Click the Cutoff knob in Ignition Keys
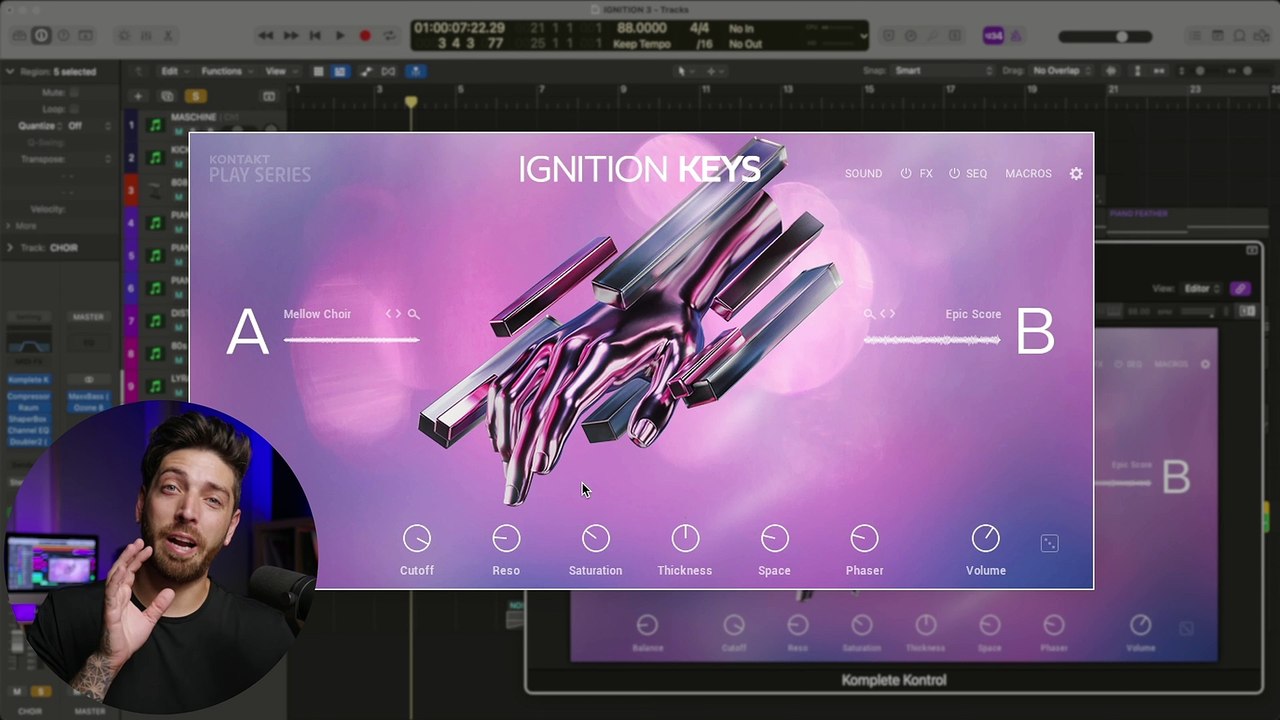 coord(417,539)
